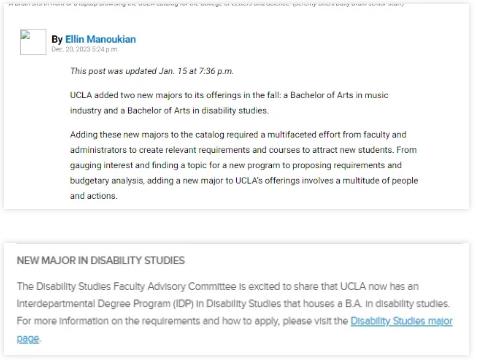
Task: Click the sentence beginning 'The Disability Studies Faculty Advisory Committee'
Action: 218,286
